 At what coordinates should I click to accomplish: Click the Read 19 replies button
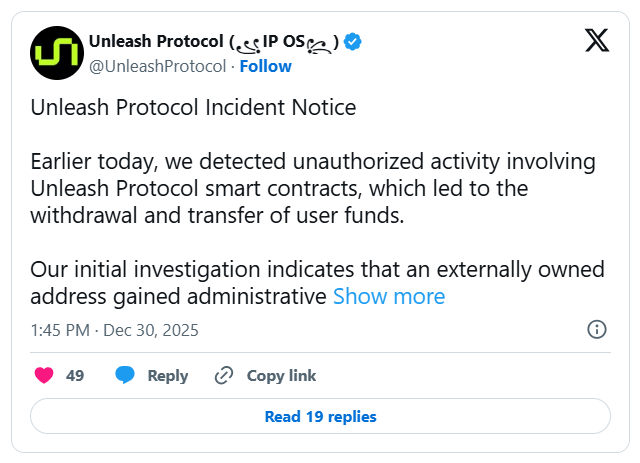pyautogui.click(x=320, y=416)
